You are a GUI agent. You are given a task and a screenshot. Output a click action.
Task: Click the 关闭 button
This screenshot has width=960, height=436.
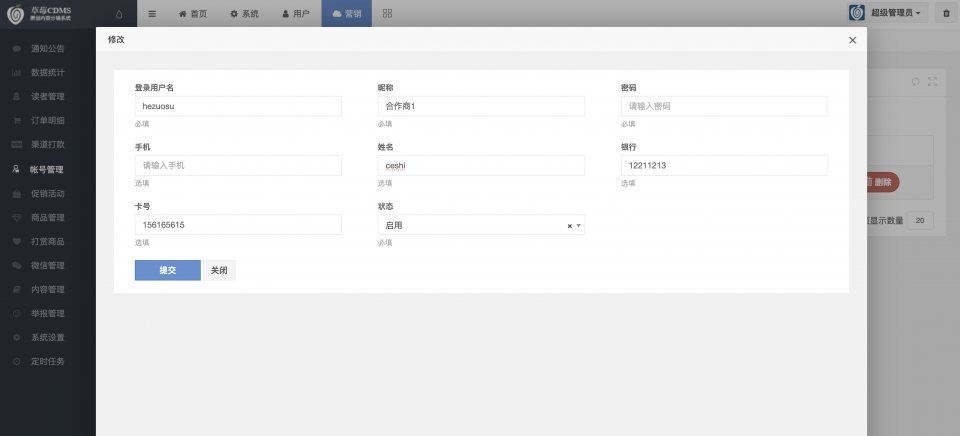click(219, 271)
